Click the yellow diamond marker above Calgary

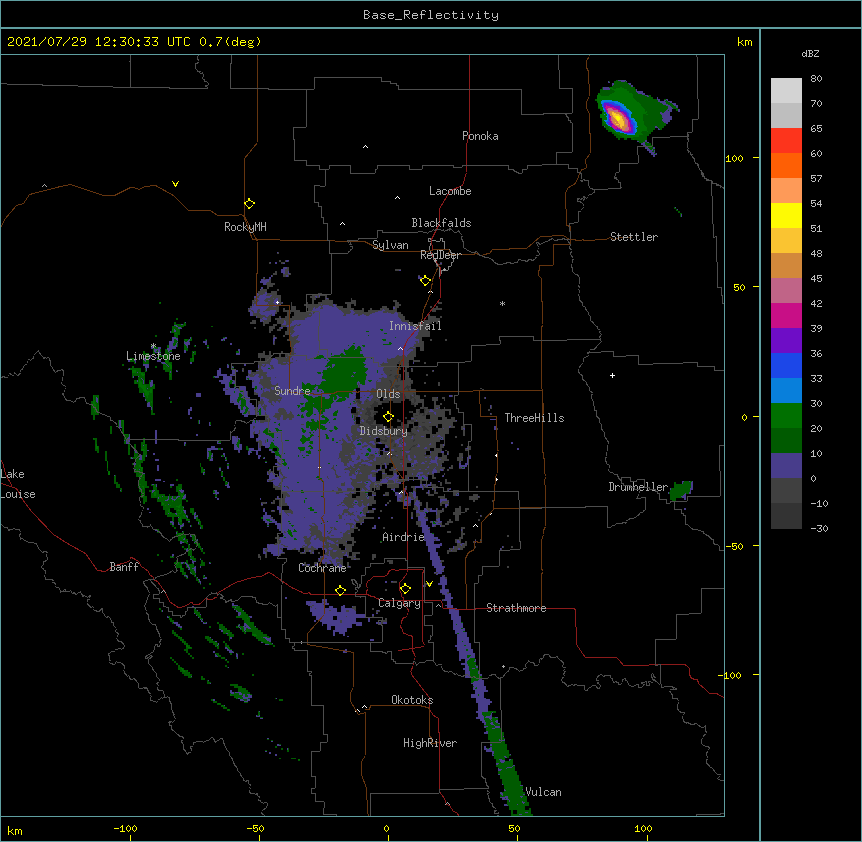405,589
